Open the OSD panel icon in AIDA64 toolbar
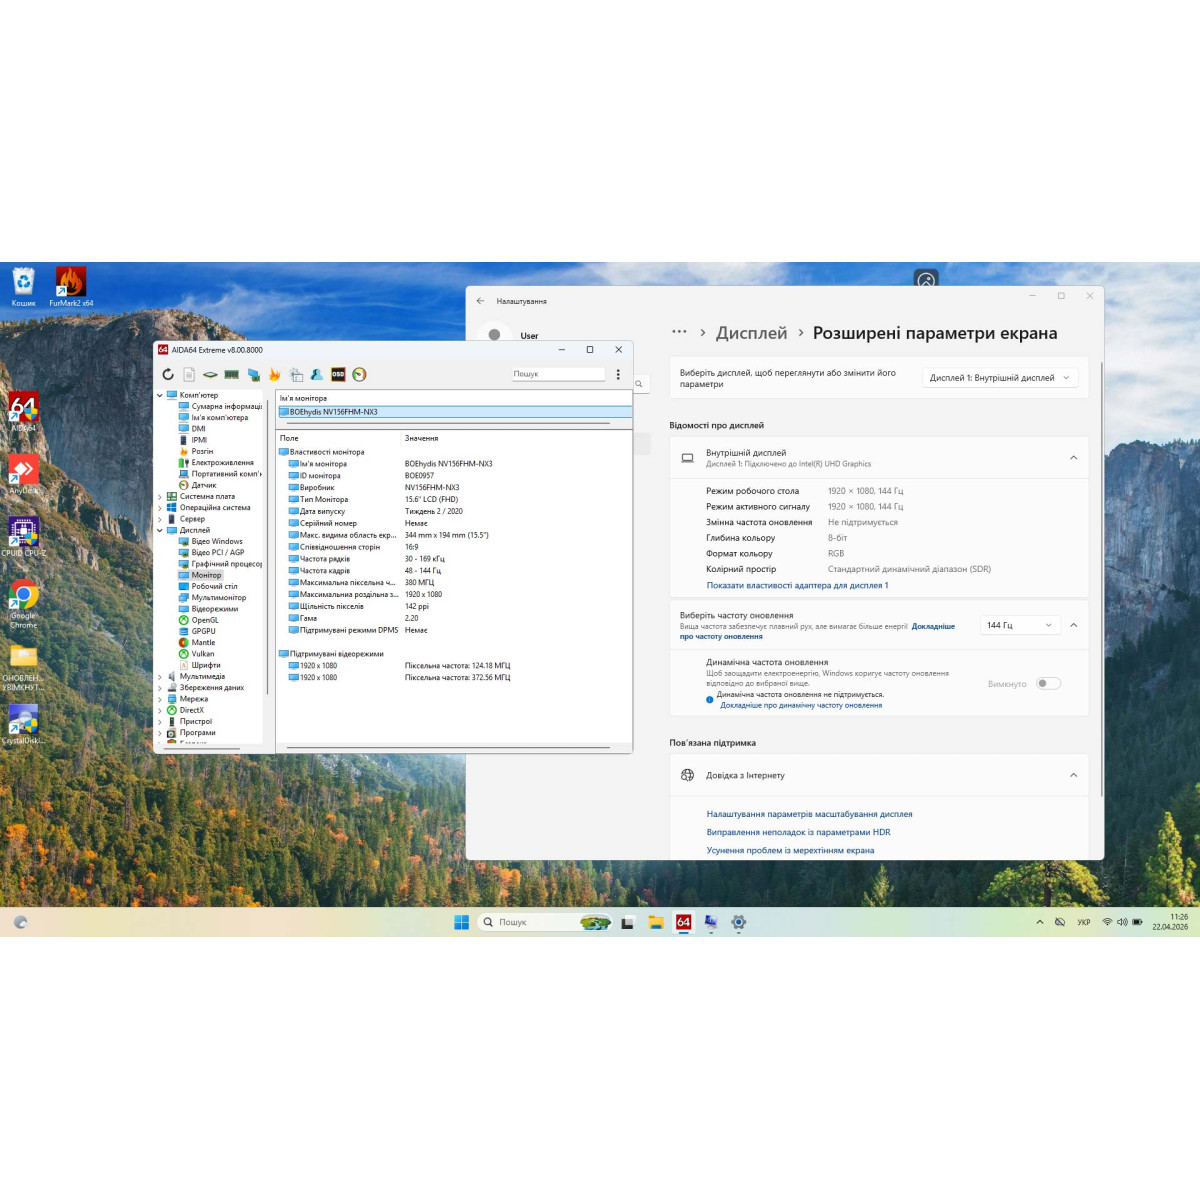The width and height of the screenshot is (1200, 1200). pyautogui.click(x=338, y=374)
